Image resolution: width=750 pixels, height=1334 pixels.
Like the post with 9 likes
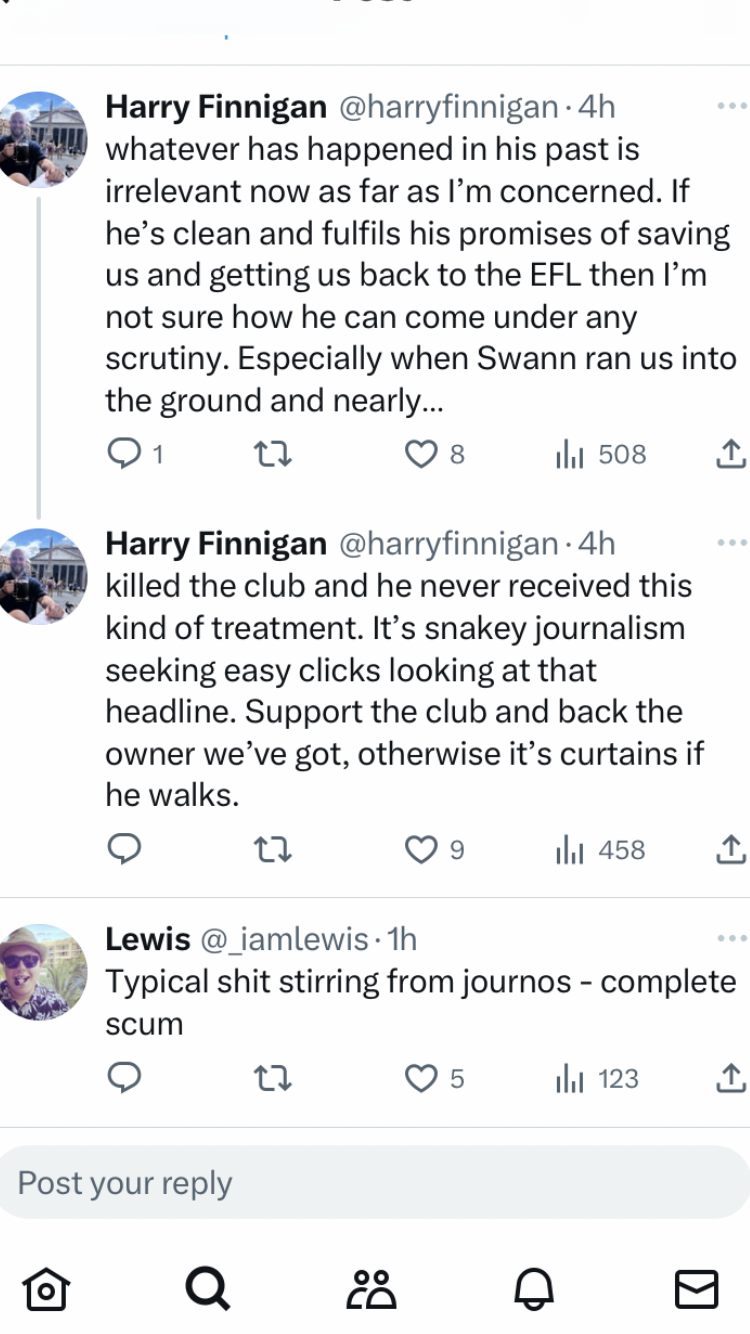coord(419,850)
